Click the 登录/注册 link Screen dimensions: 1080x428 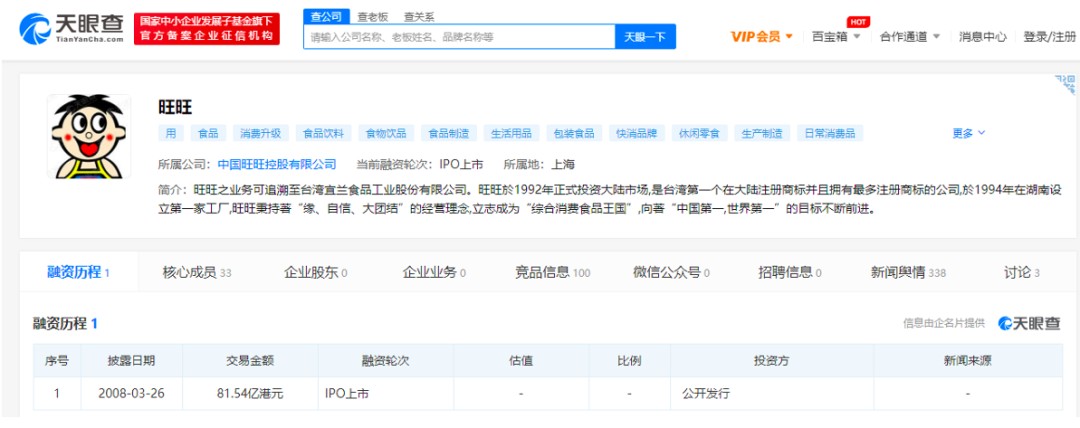[1049, 37]
